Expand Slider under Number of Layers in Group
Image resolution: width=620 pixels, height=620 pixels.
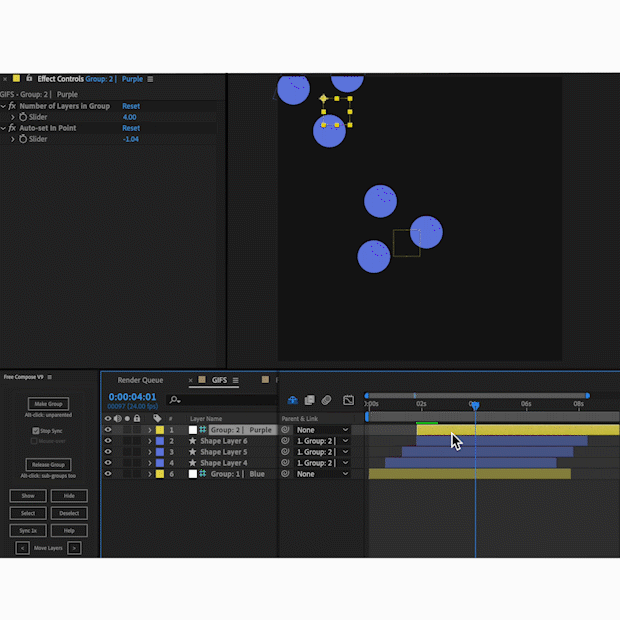(13, 117)
